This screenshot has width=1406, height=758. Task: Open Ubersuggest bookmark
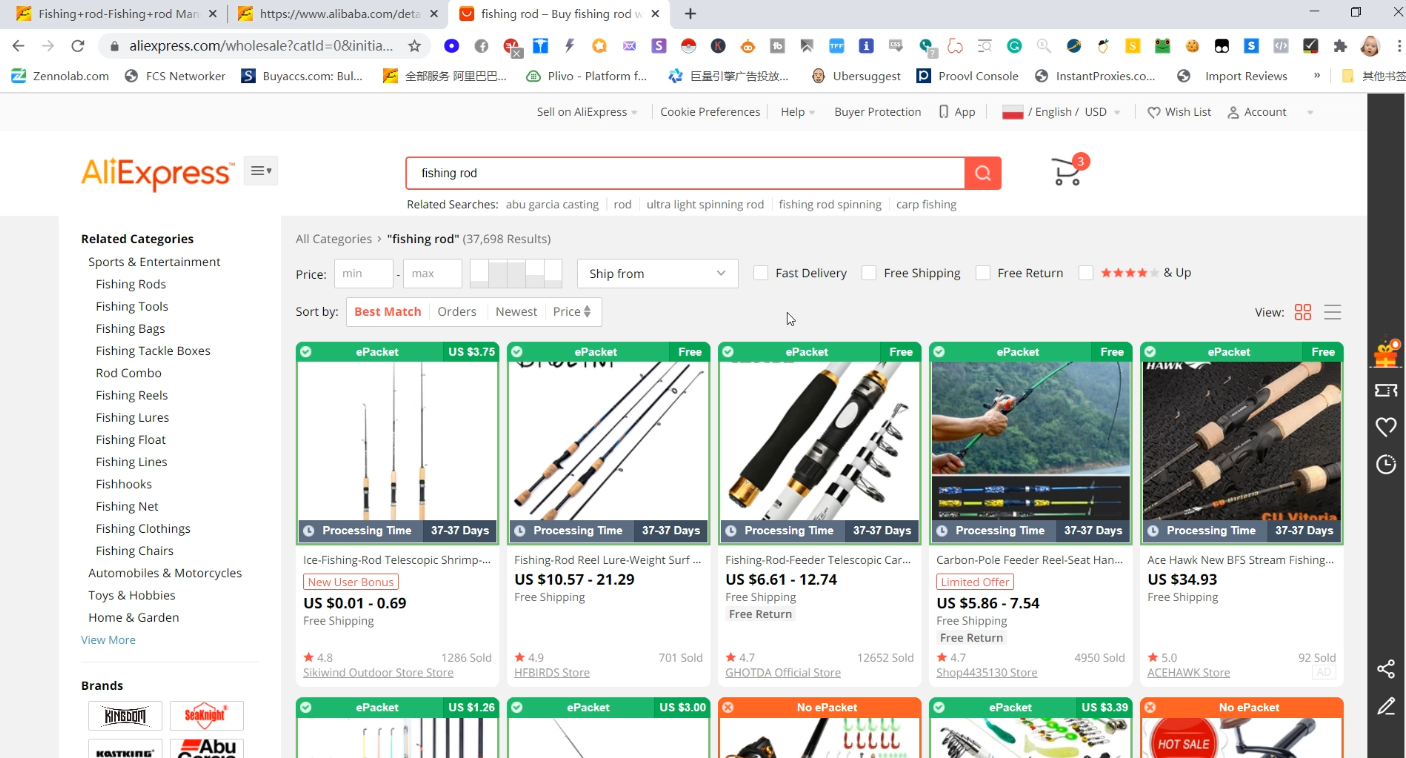tap(856, 76)
